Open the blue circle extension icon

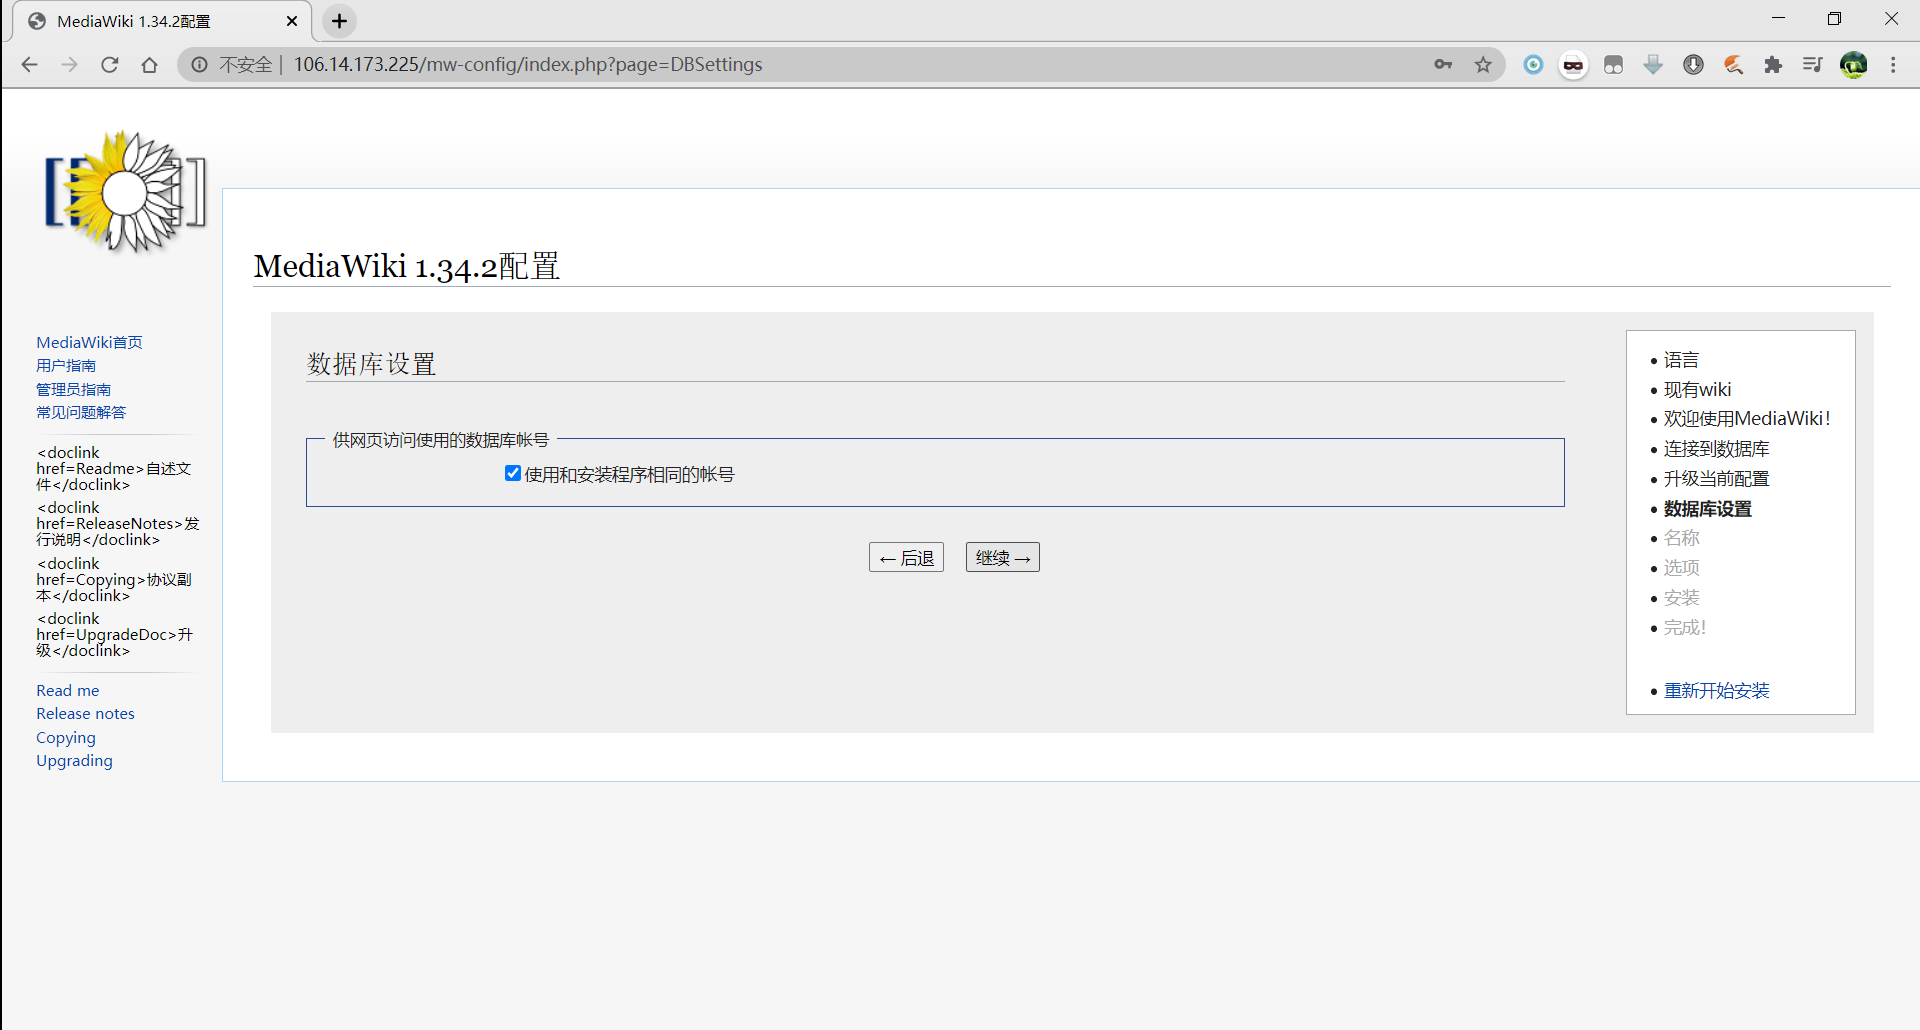coord(1533,65)
